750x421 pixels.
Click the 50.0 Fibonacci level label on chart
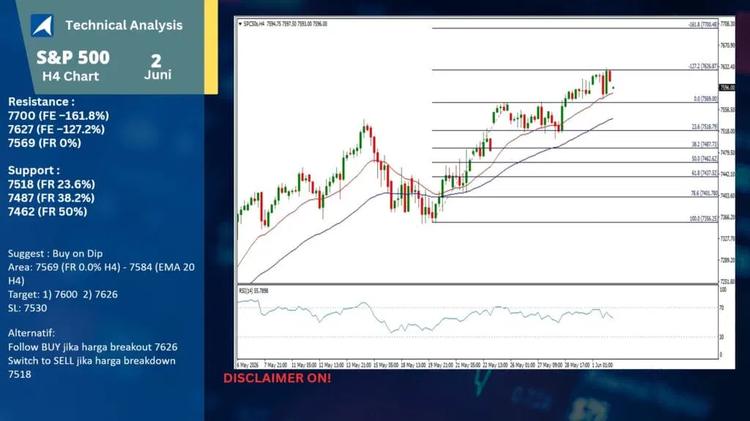pos(705,159)
